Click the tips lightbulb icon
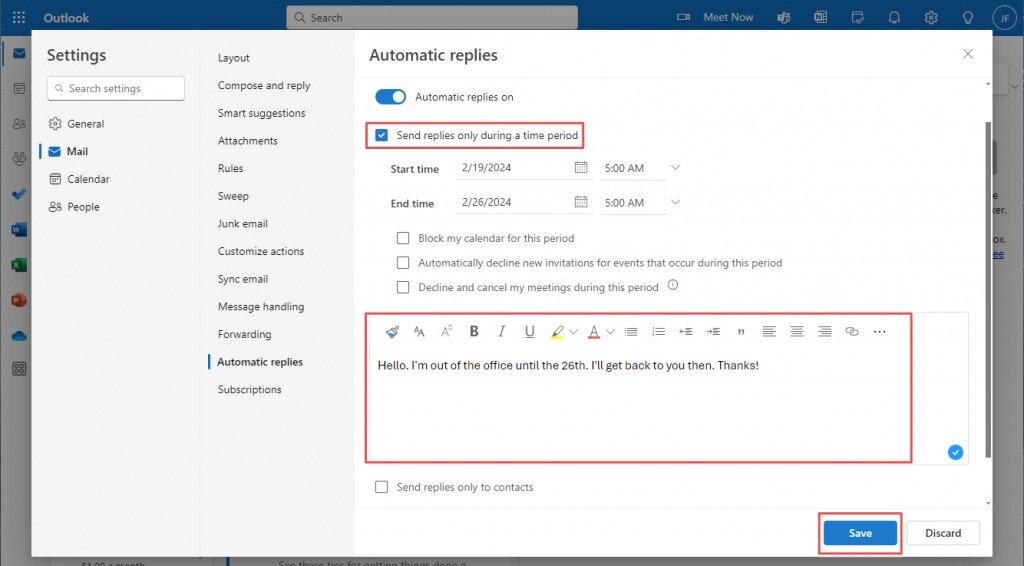Screen dimensions: 1024x566 point(968,18)
